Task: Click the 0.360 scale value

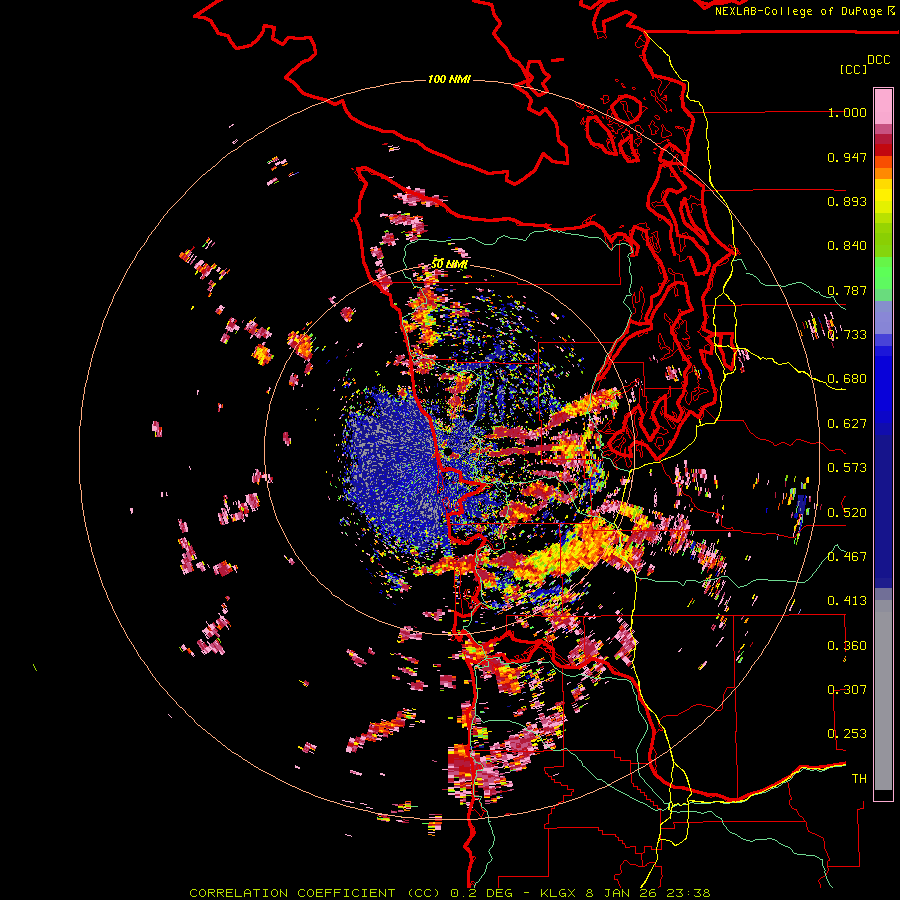Action: (x=847, y=646)
